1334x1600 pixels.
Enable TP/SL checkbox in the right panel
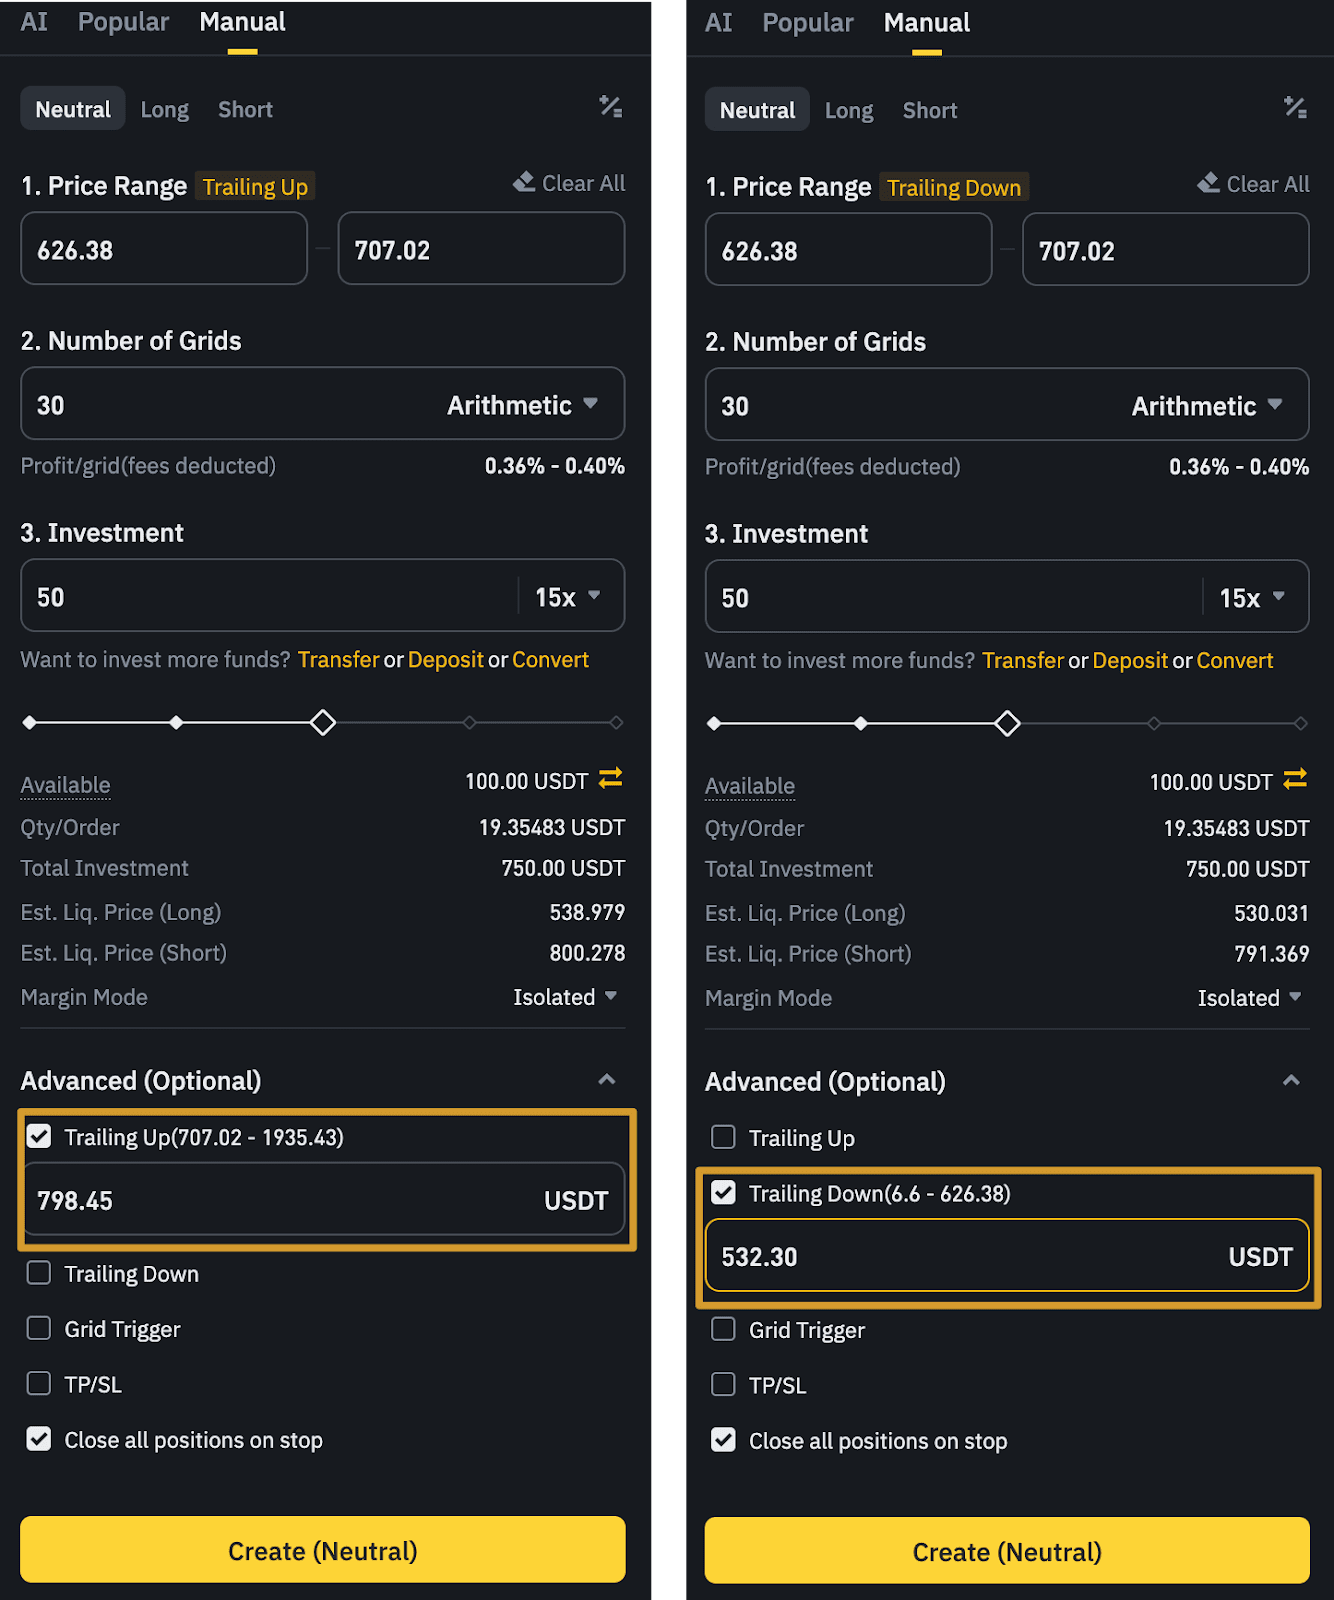point(723,1384)
